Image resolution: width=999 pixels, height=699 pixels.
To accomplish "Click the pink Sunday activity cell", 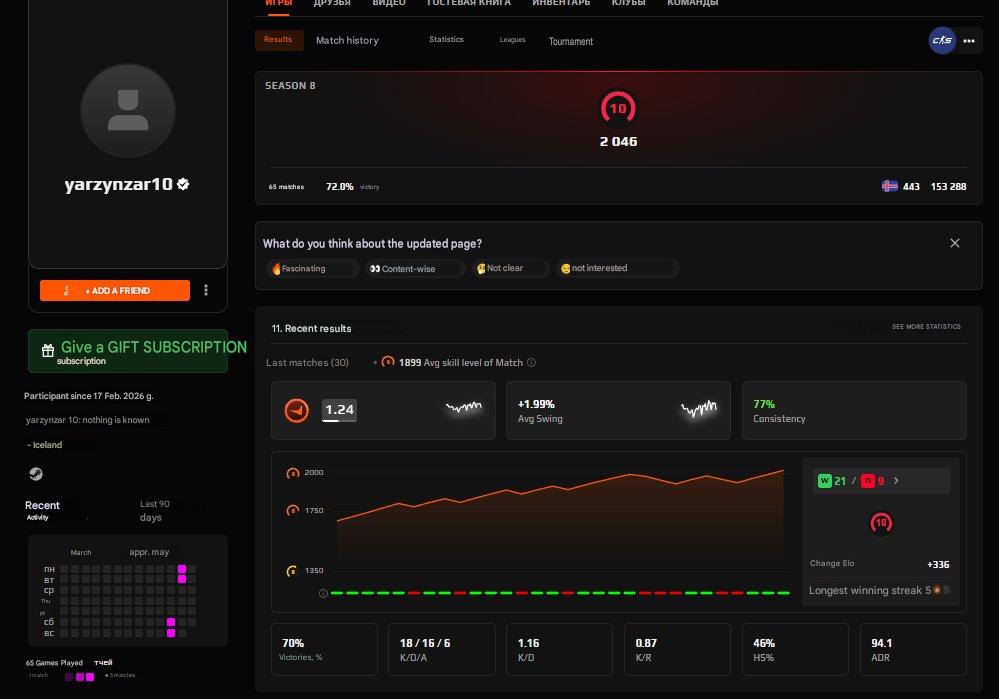I will click(x=171, y=633).
